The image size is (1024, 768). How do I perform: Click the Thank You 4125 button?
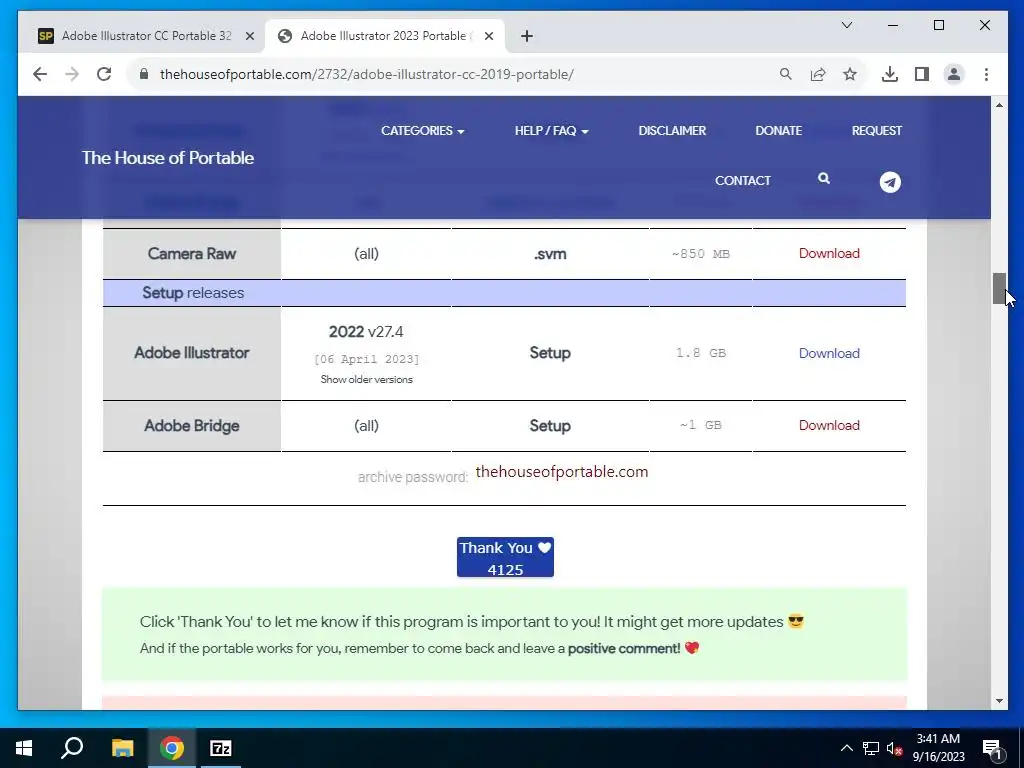pyautogui.click(x=505, y=557)
